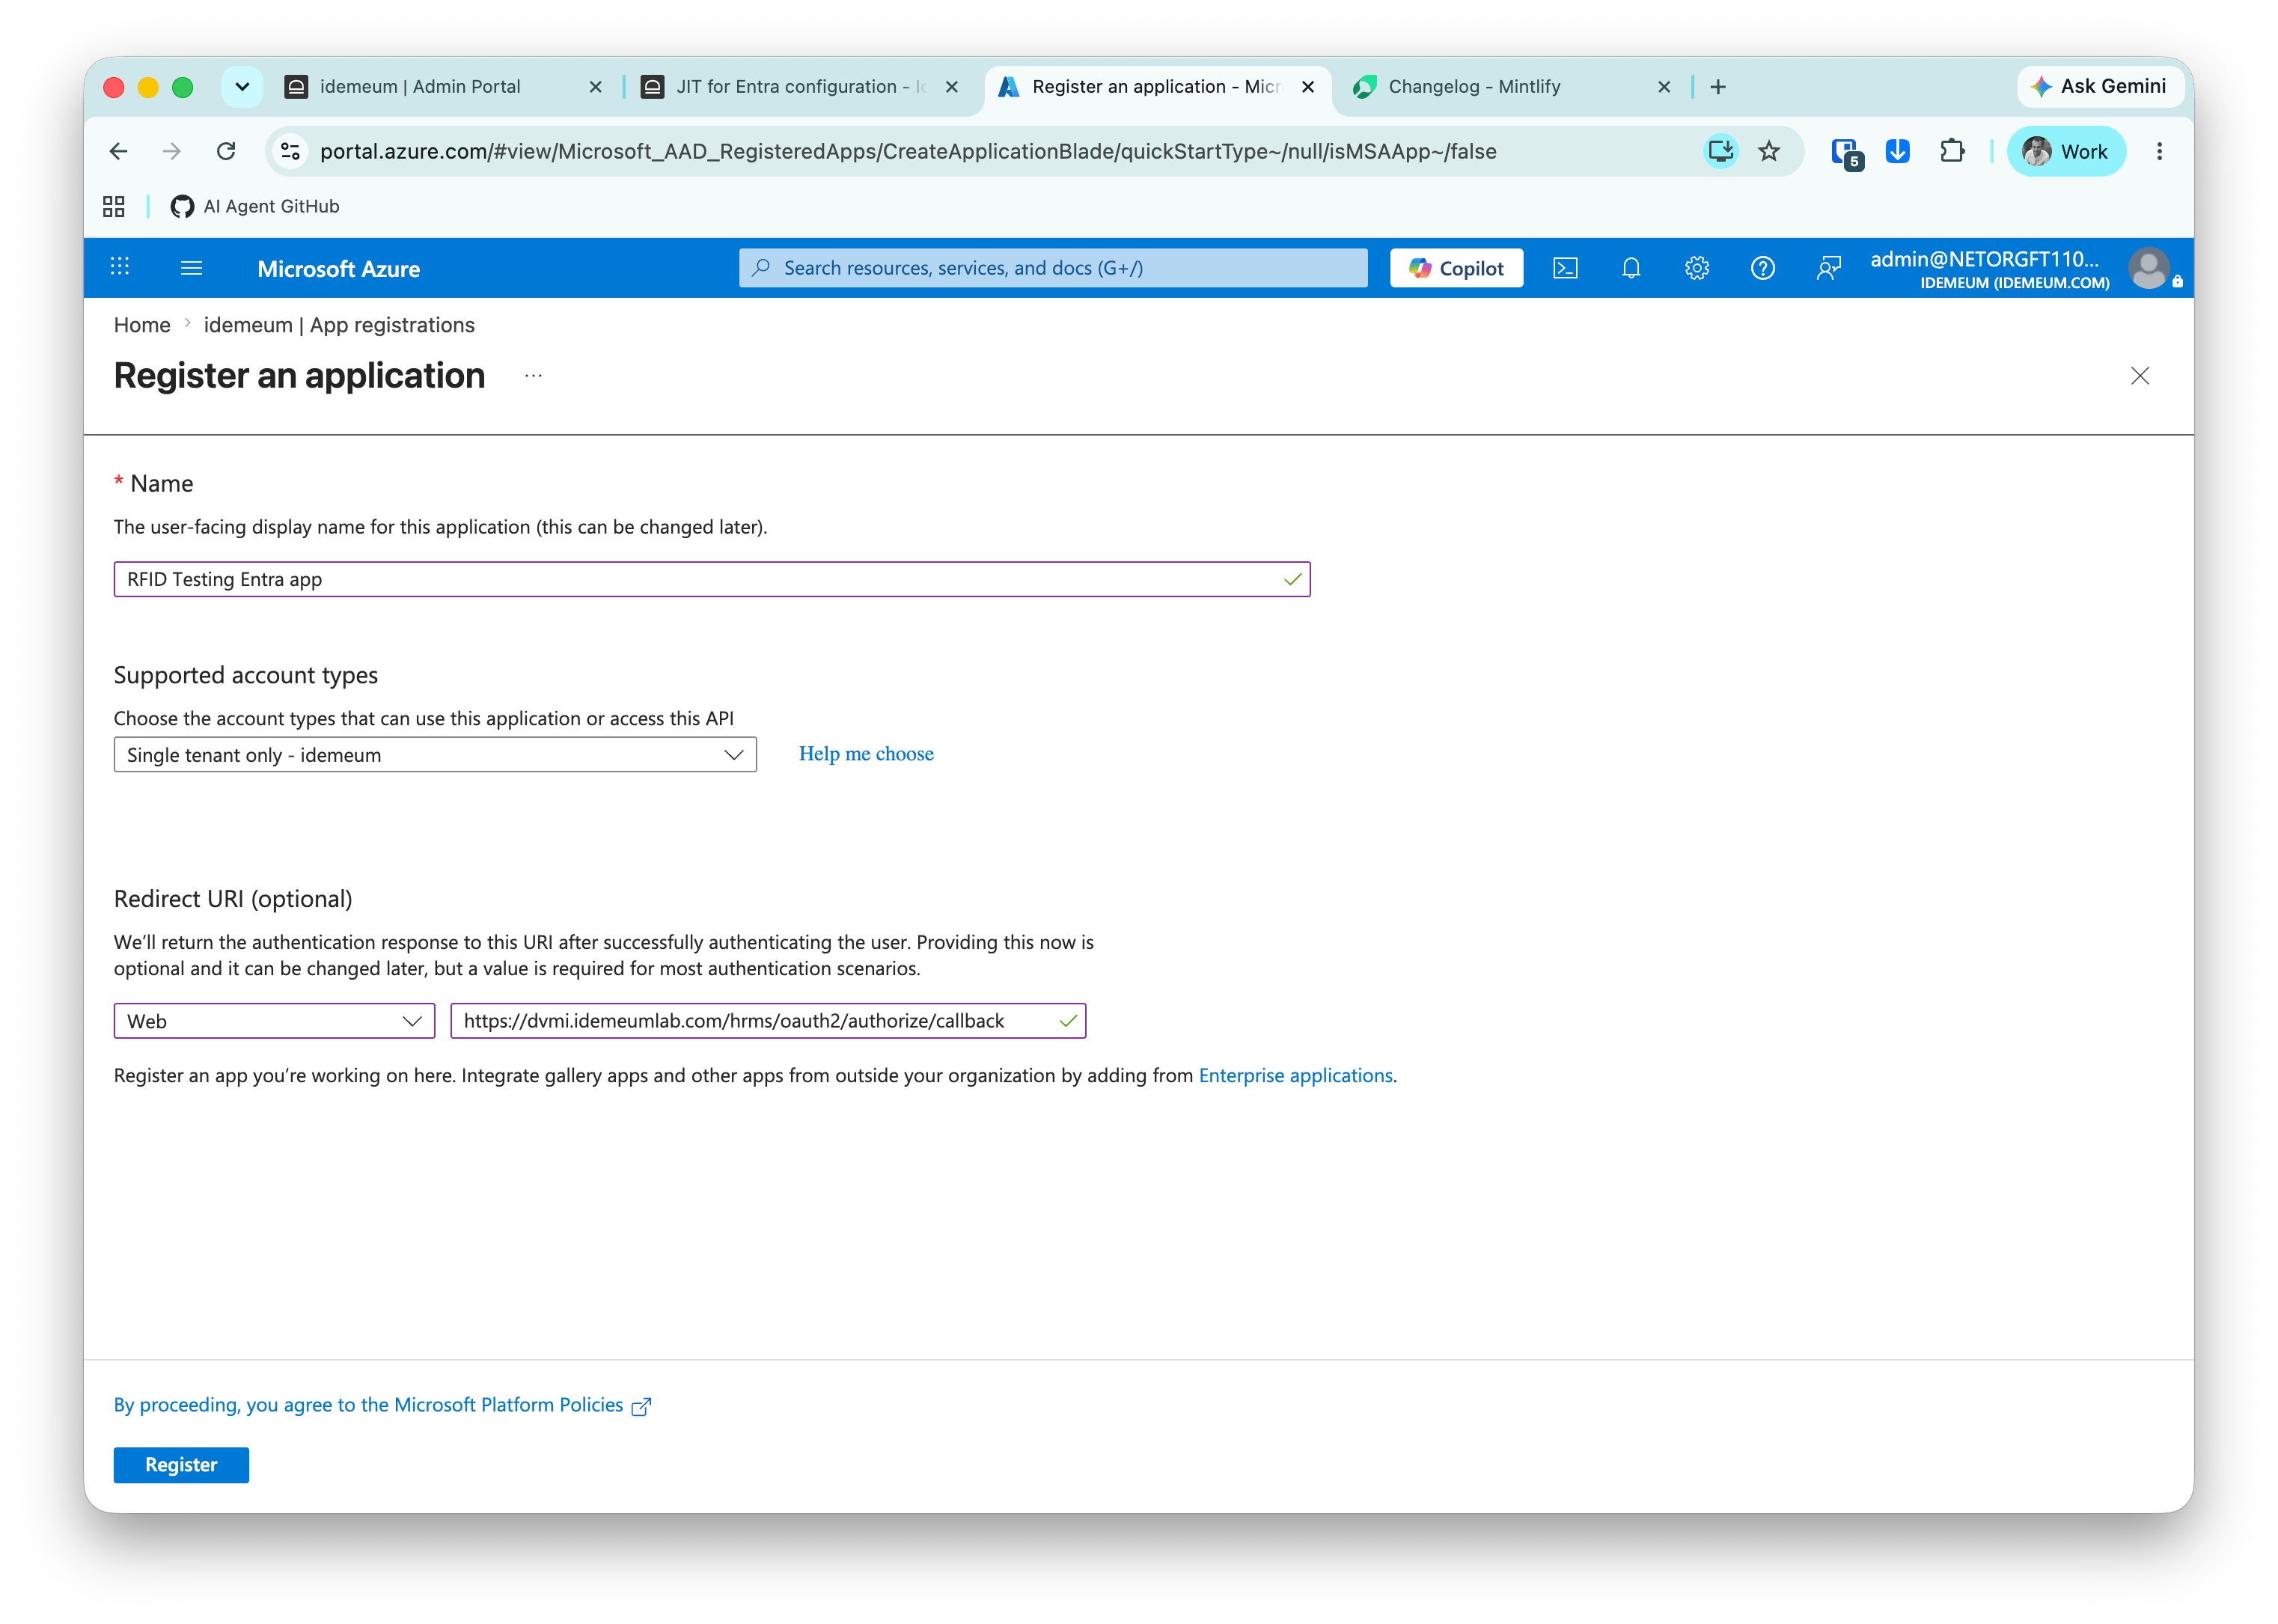Screen dimensions: 2278x1624
Task: Close the Changelog - Mintlify tab
Action: (x=1664, y=87)
